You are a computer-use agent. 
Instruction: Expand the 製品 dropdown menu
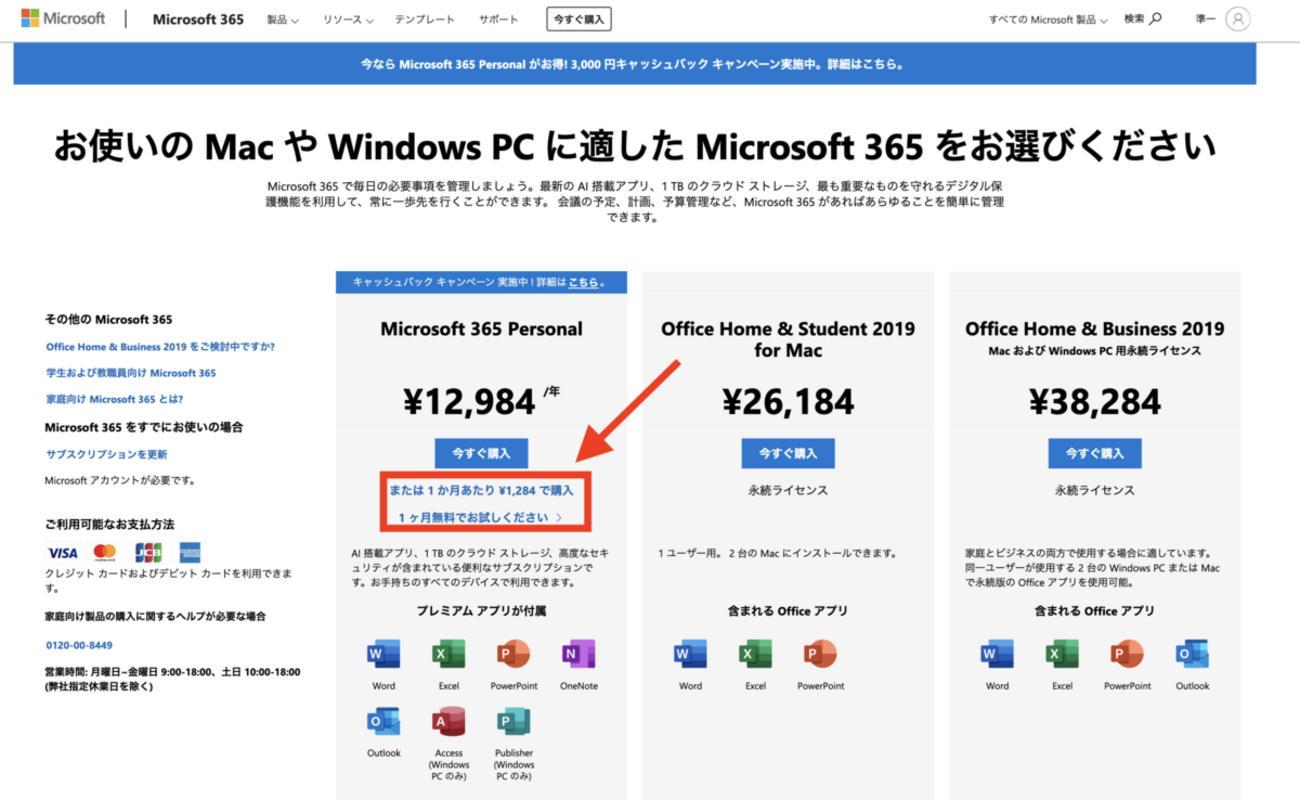coord(283,19)
